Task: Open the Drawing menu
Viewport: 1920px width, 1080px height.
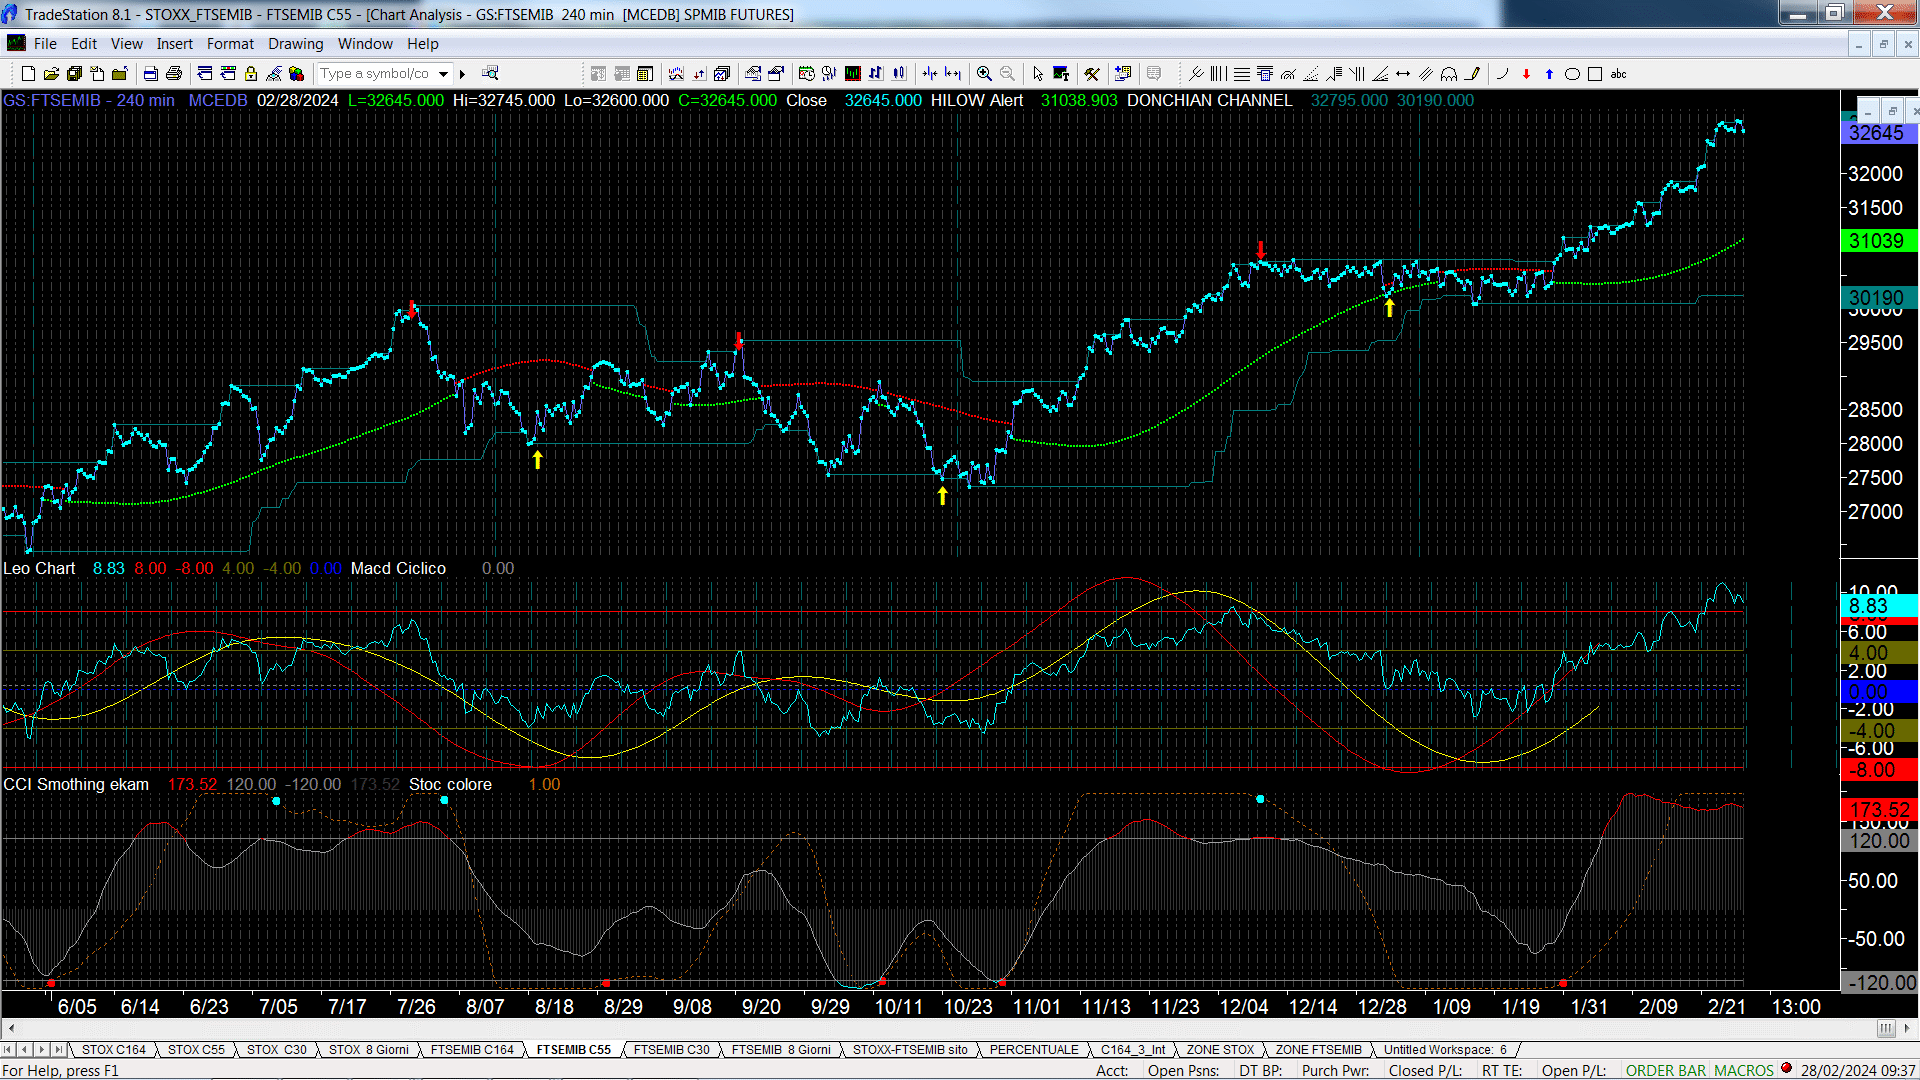Action: pos(296,44)
